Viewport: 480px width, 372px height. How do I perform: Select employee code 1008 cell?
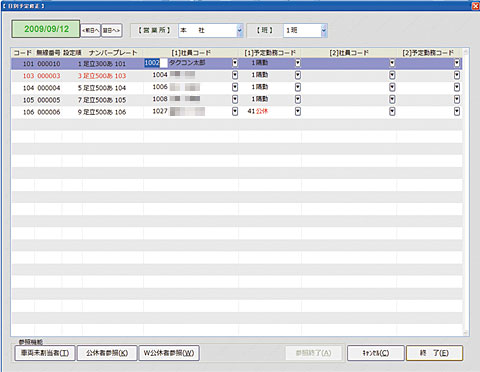[160, 99]
